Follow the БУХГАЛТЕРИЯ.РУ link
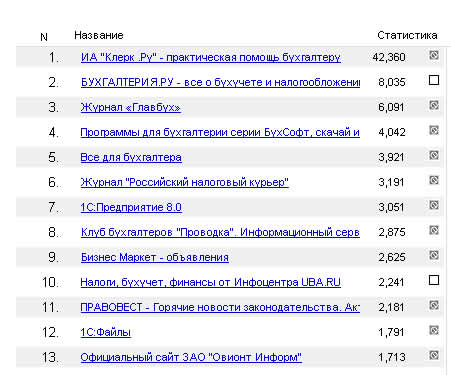This screenshot has width=451, height=375. 220,82
